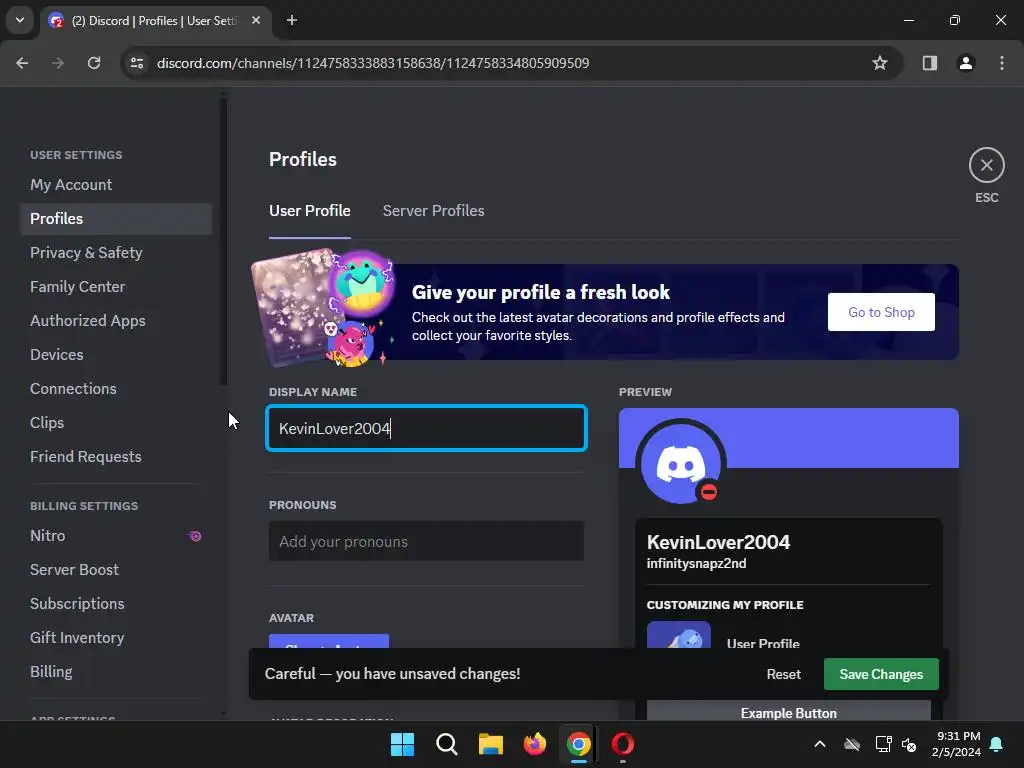Click the shop promo artwork image

click(x=323, y=308)
